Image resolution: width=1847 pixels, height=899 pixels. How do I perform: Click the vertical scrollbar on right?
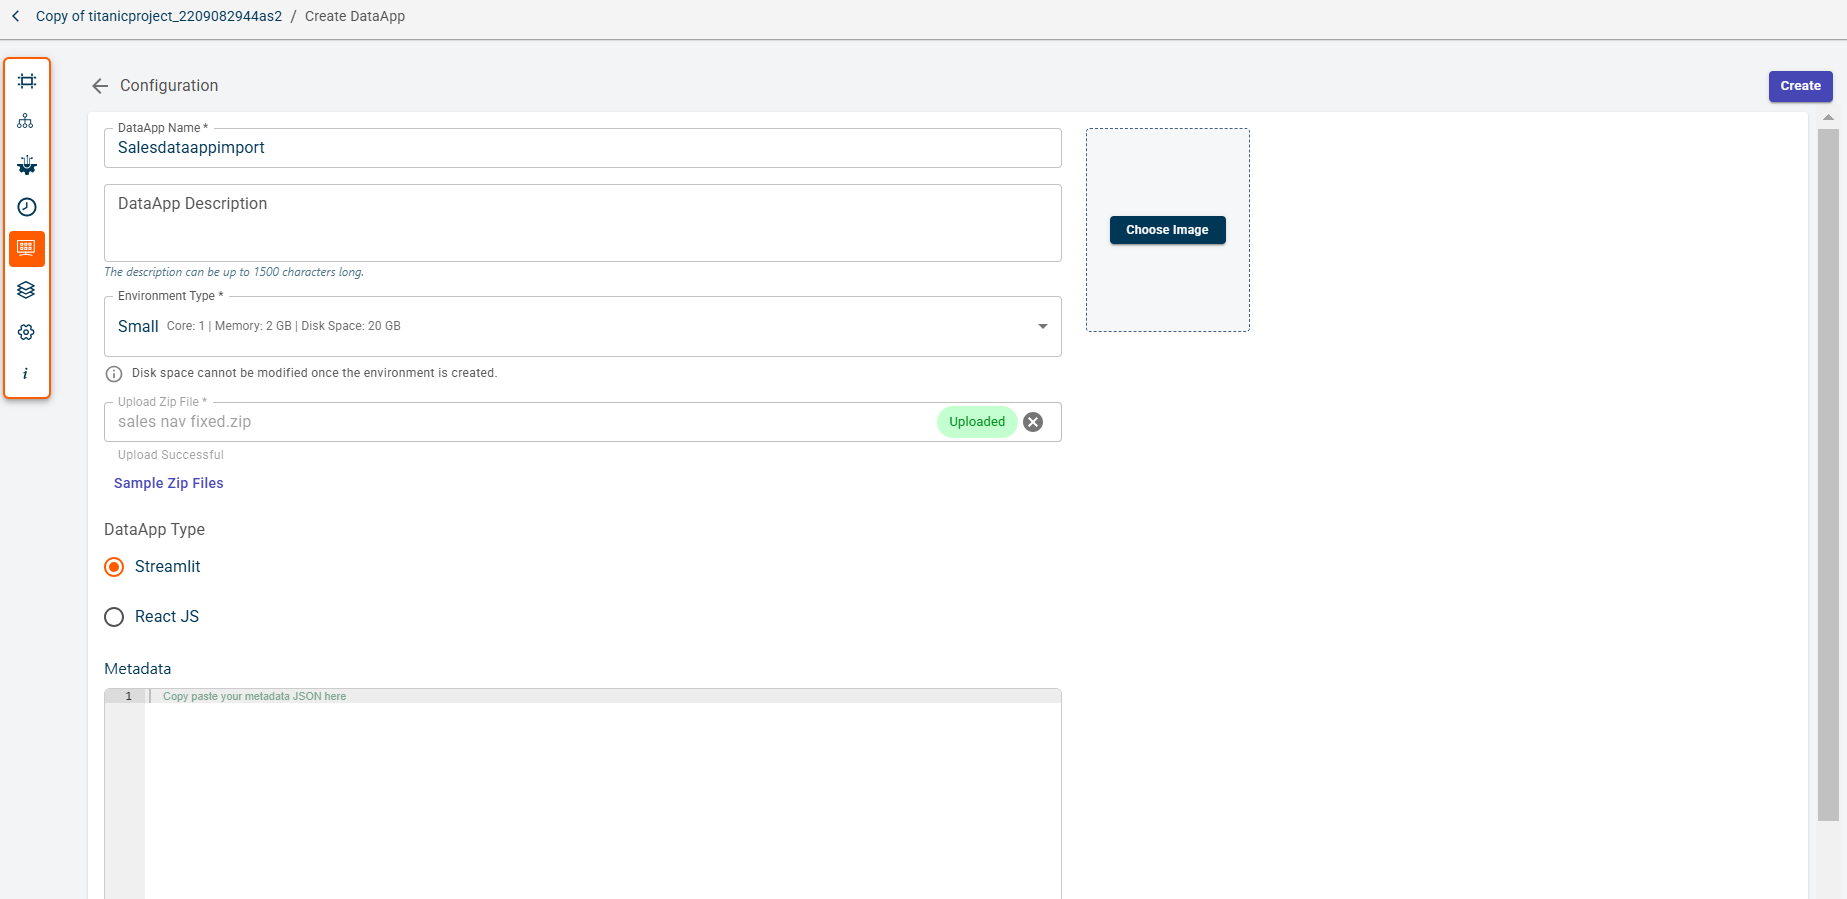point(1827,470)
